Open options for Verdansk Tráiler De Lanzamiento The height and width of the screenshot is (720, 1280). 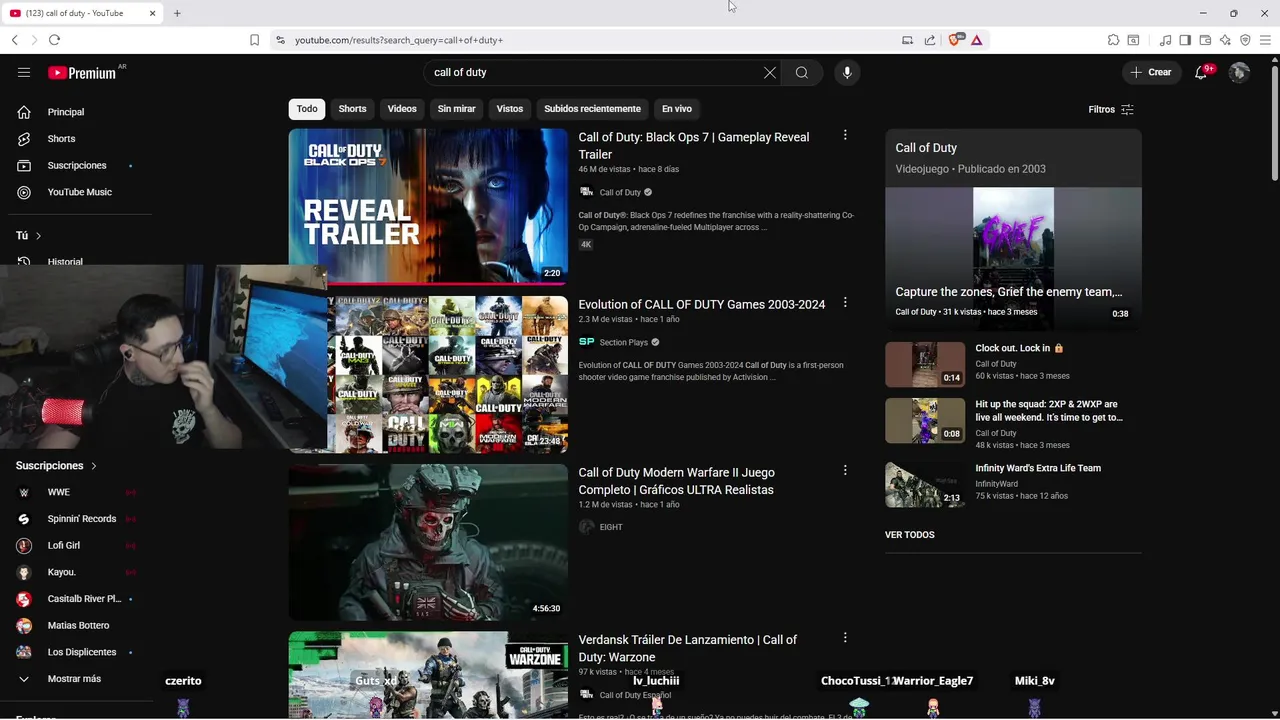pyautogui.click(x=845, y=637)
